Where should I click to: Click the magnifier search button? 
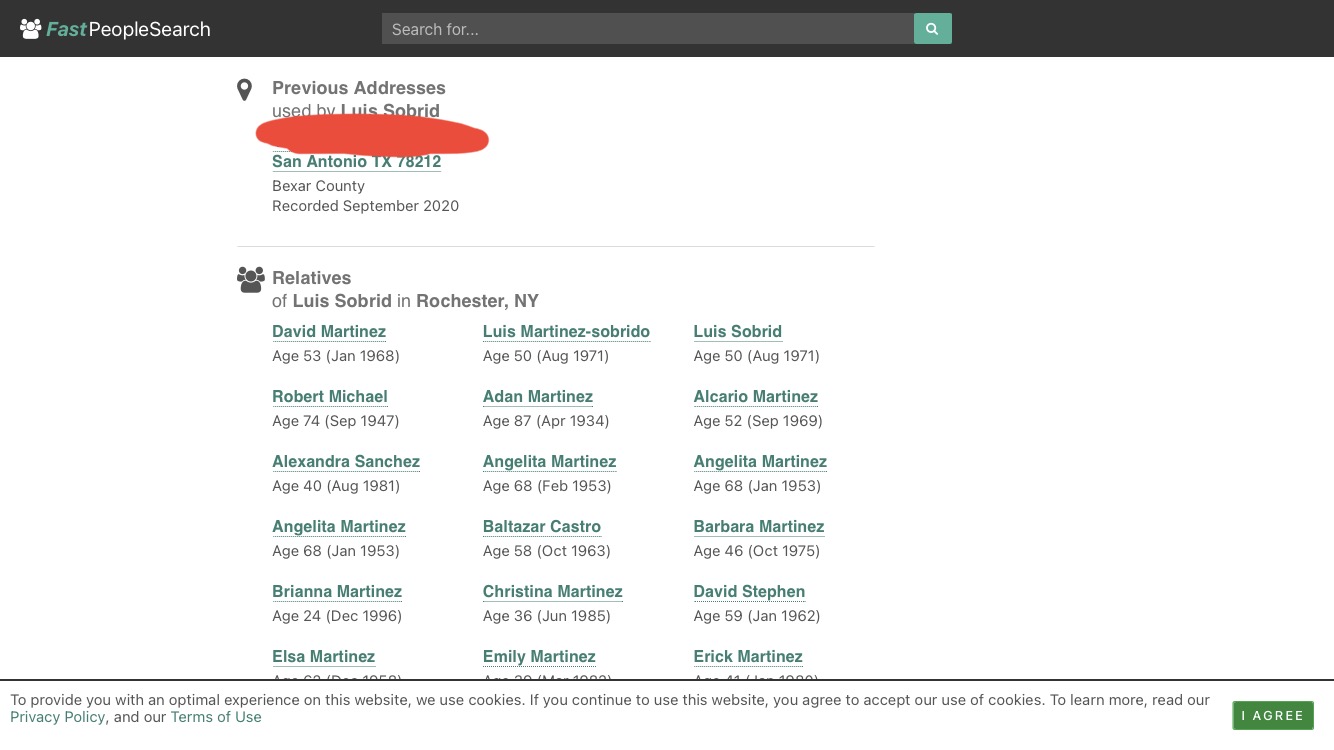(932, 29)
